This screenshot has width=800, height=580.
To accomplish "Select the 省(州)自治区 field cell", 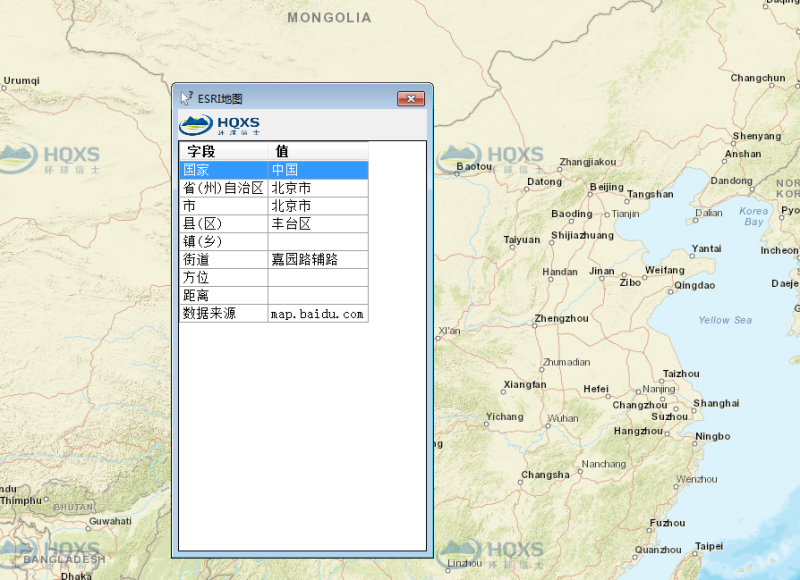I will tap(223, 188).
